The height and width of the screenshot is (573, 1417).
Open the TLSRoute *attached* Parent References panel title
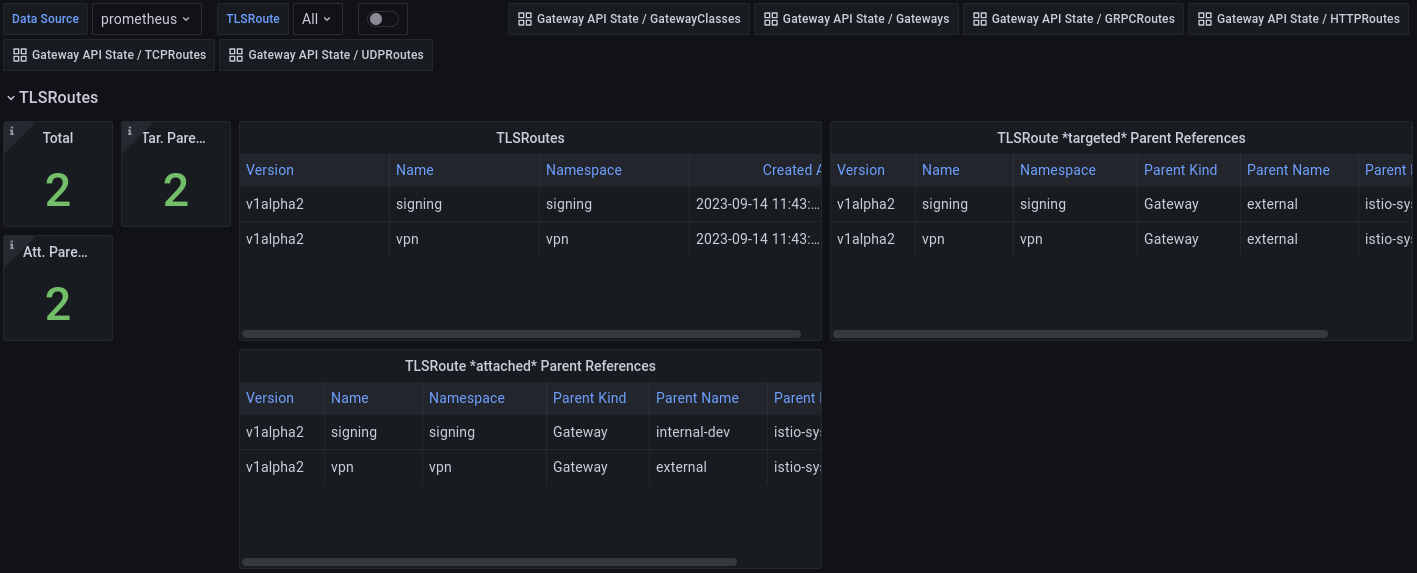pos(530,366)
